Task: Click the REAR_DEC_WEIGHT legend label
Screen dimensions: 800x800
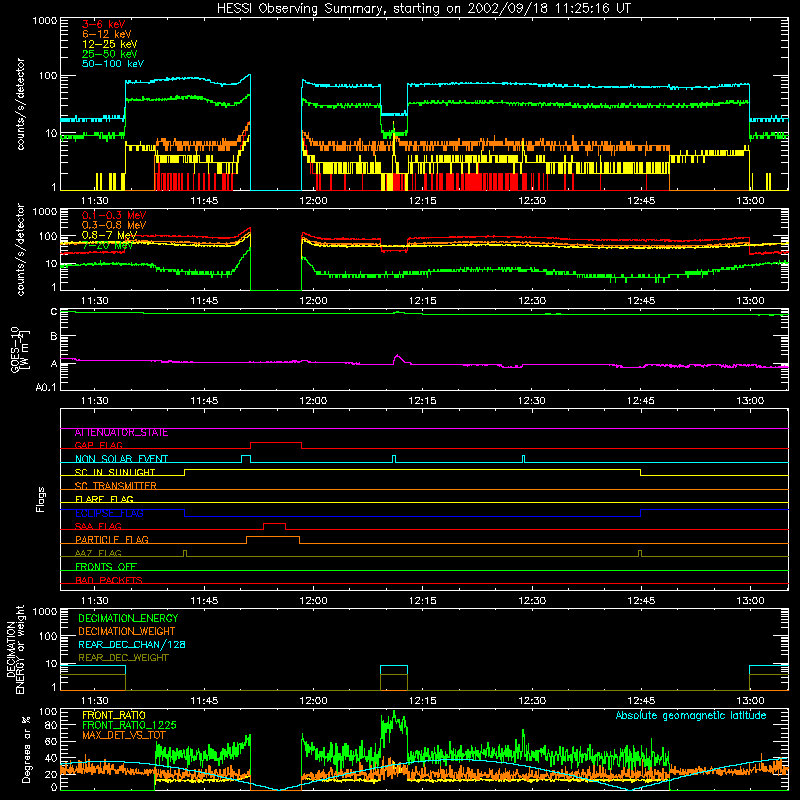Action: click(x=123, y=658)
